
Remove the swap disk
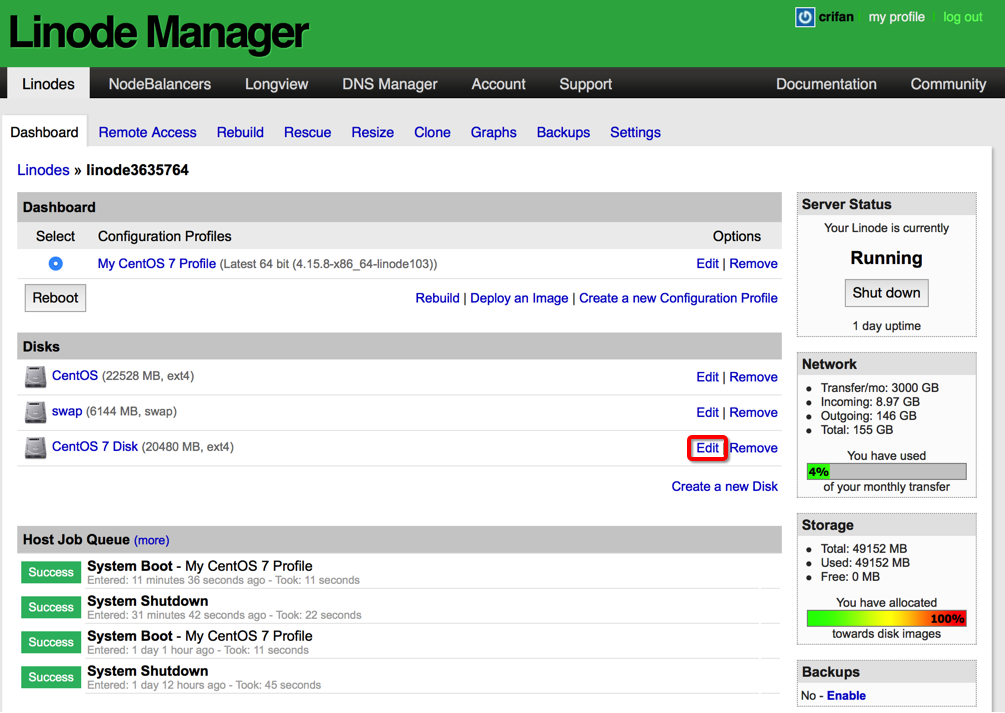point(753,412)
